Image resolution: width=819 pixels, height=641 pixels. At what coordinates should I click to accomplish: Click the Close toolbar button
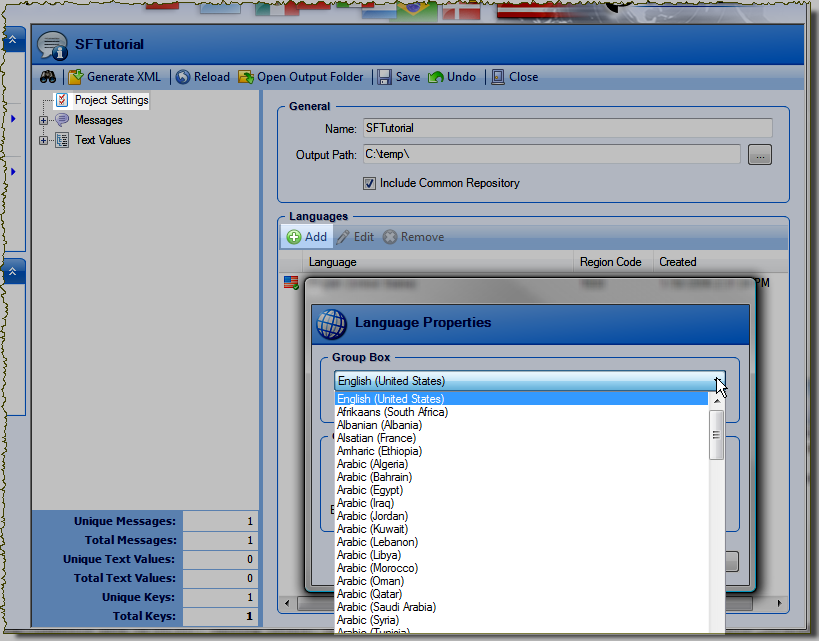pyautogui.click(x=514, y=77)
